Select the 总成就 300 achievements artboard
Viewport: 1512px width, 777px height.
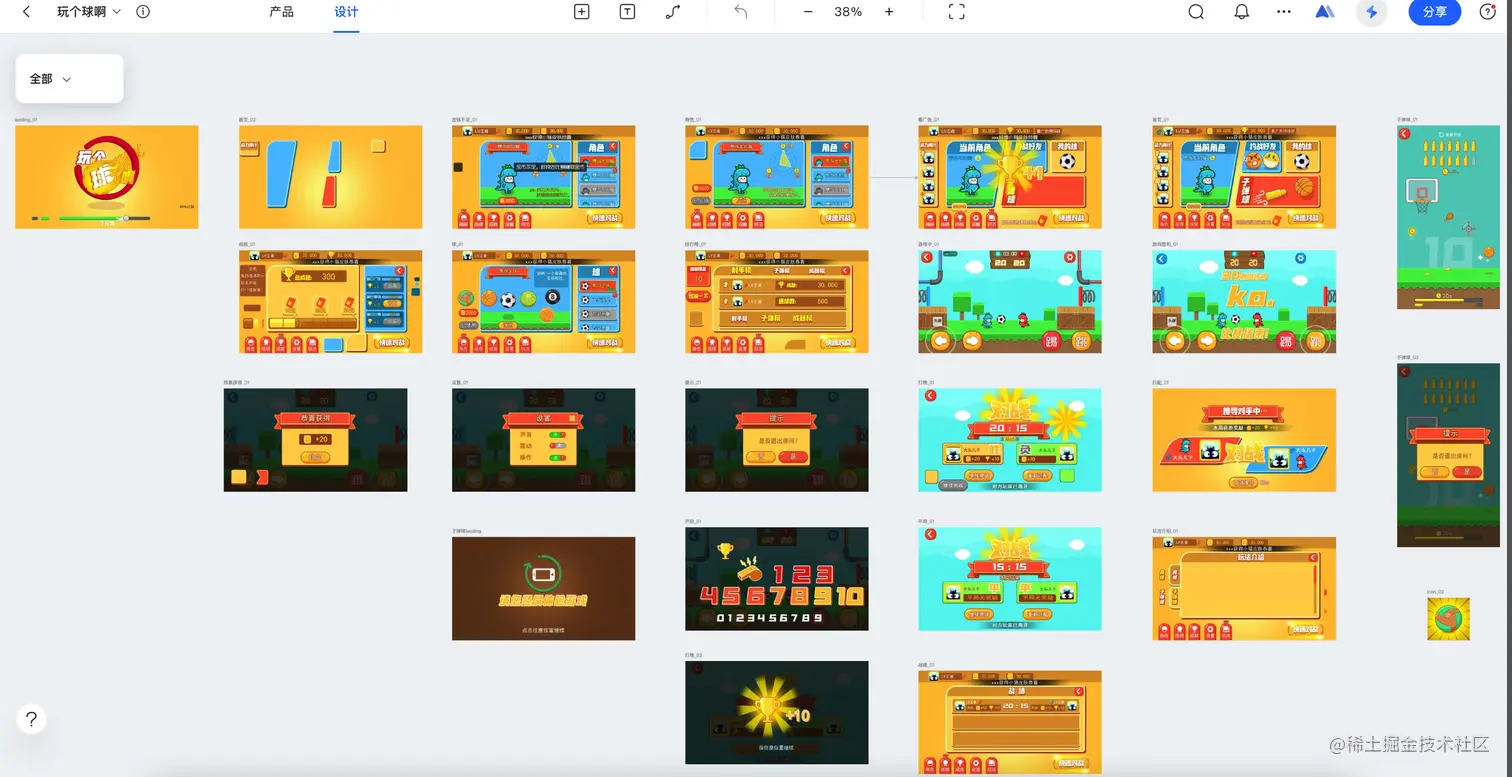coord(330,302)
